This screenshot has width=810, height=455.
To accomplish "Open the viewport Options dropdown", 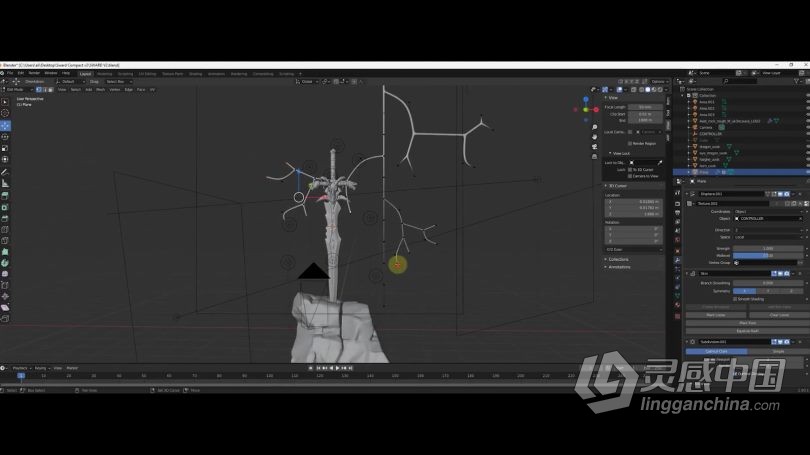I will [x=659, y=81].
